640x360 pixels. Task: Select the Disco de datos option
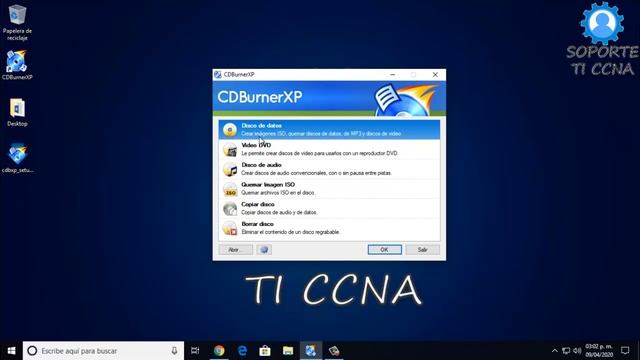click(x=329, y=129)
